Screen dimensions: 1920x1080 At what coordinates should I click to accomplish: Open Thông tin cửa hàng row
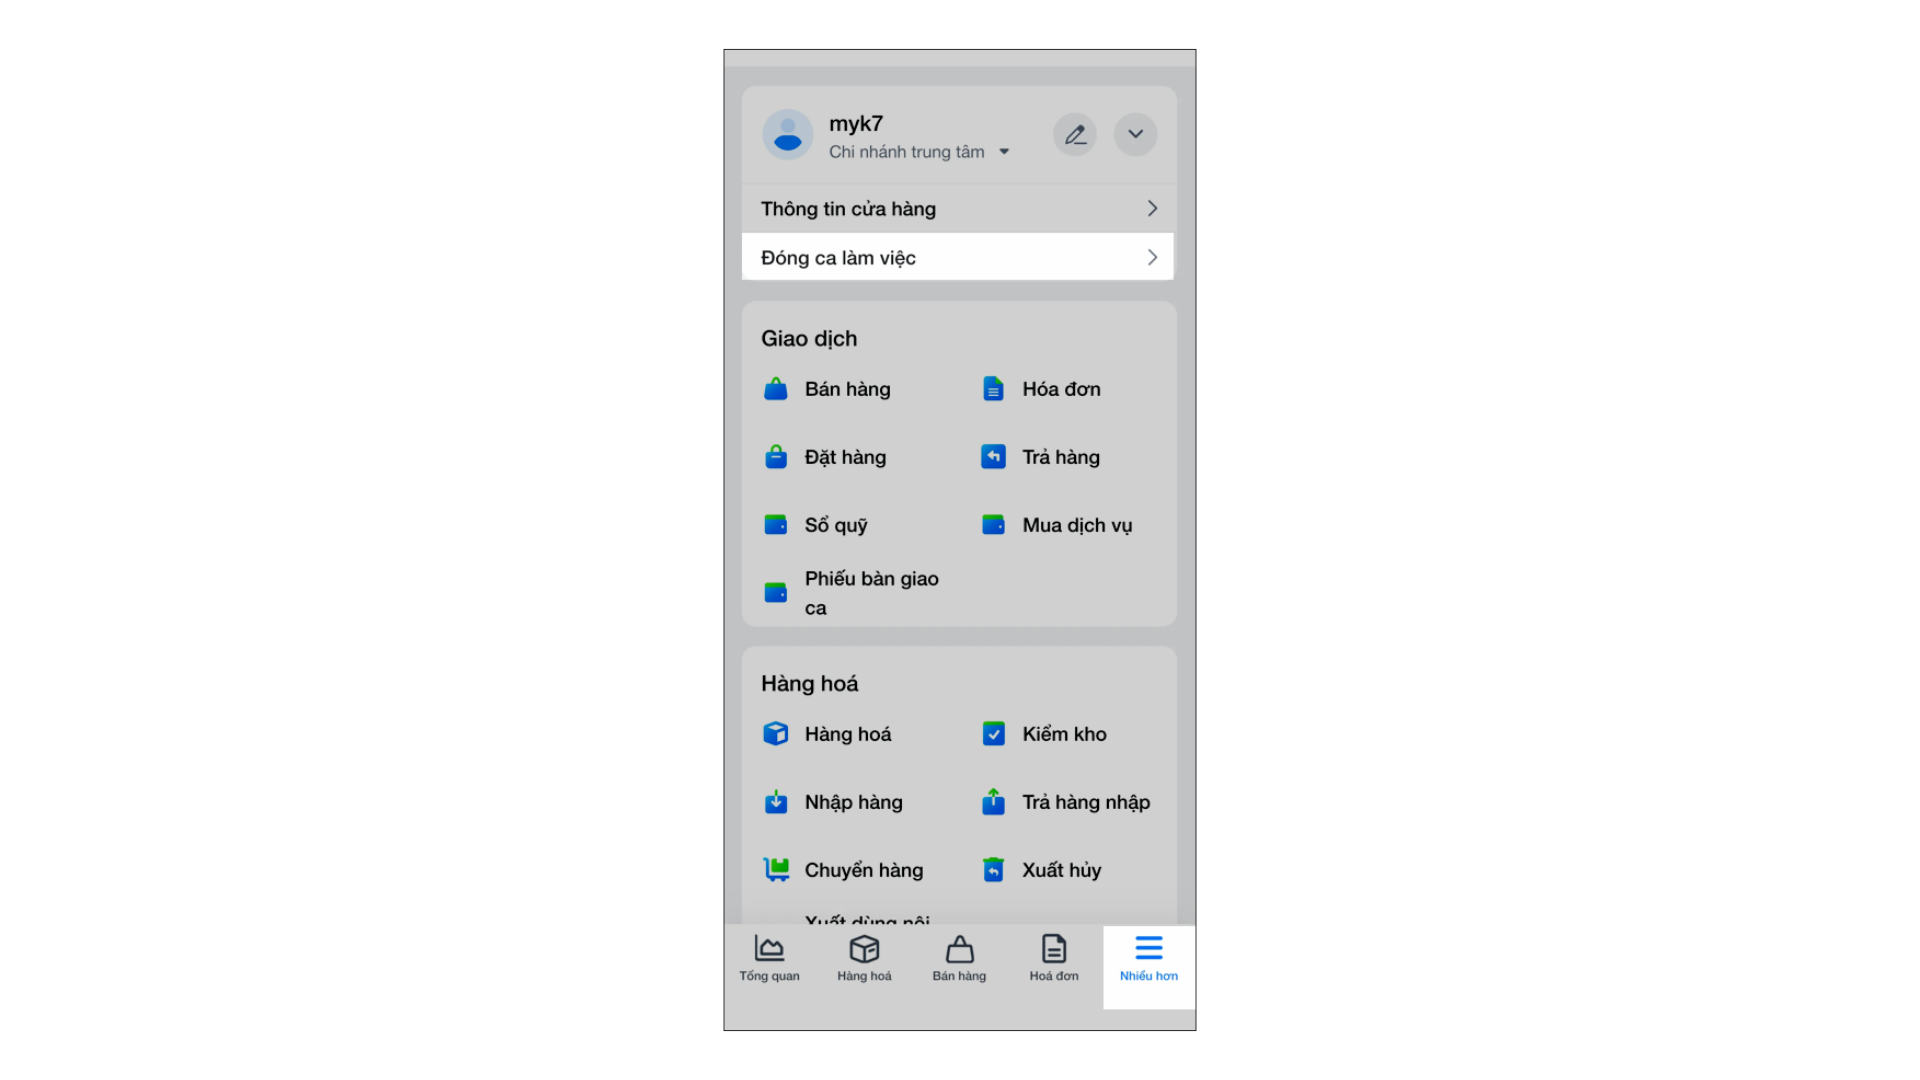(958, 209)
